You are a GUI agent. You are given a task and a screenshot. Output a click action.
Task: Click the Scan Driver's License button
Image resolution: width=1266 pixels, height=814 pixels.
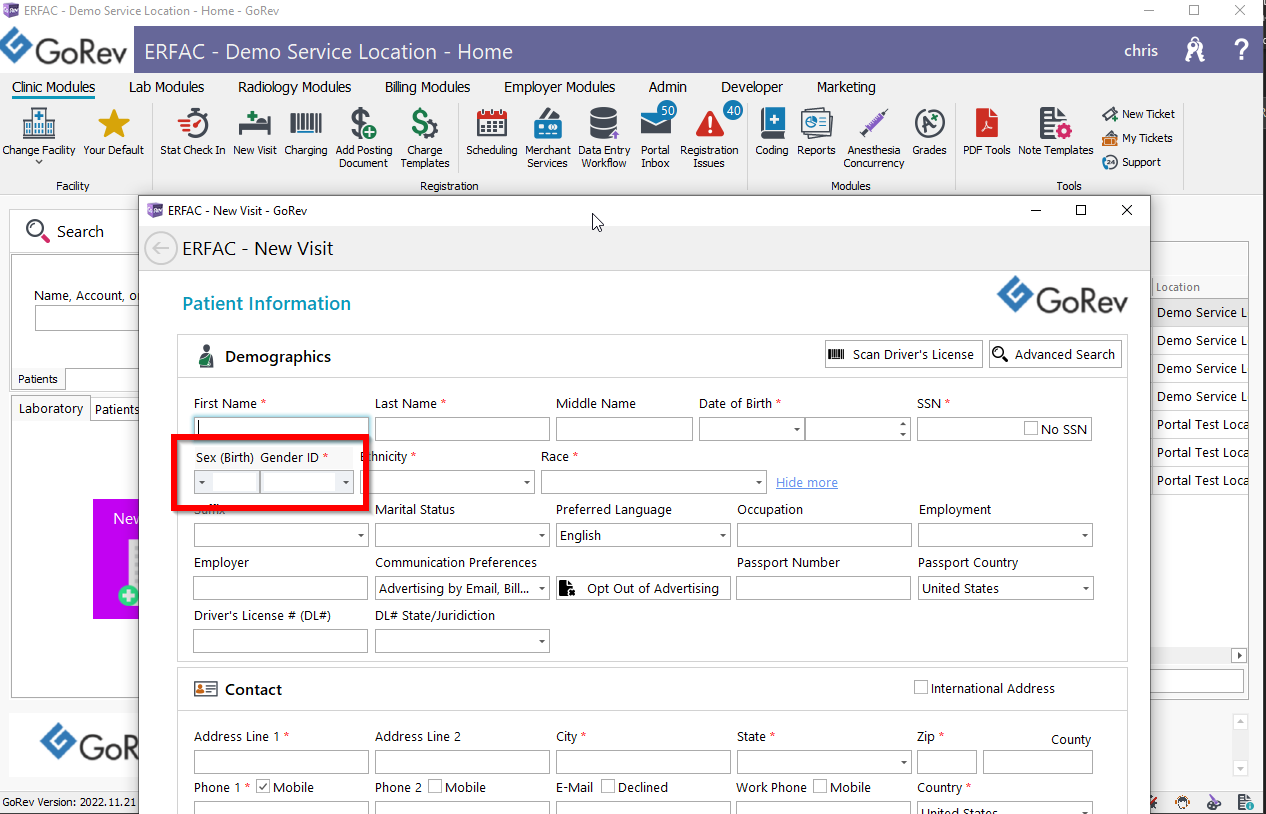pyautogui.click(x=904, y=354)
